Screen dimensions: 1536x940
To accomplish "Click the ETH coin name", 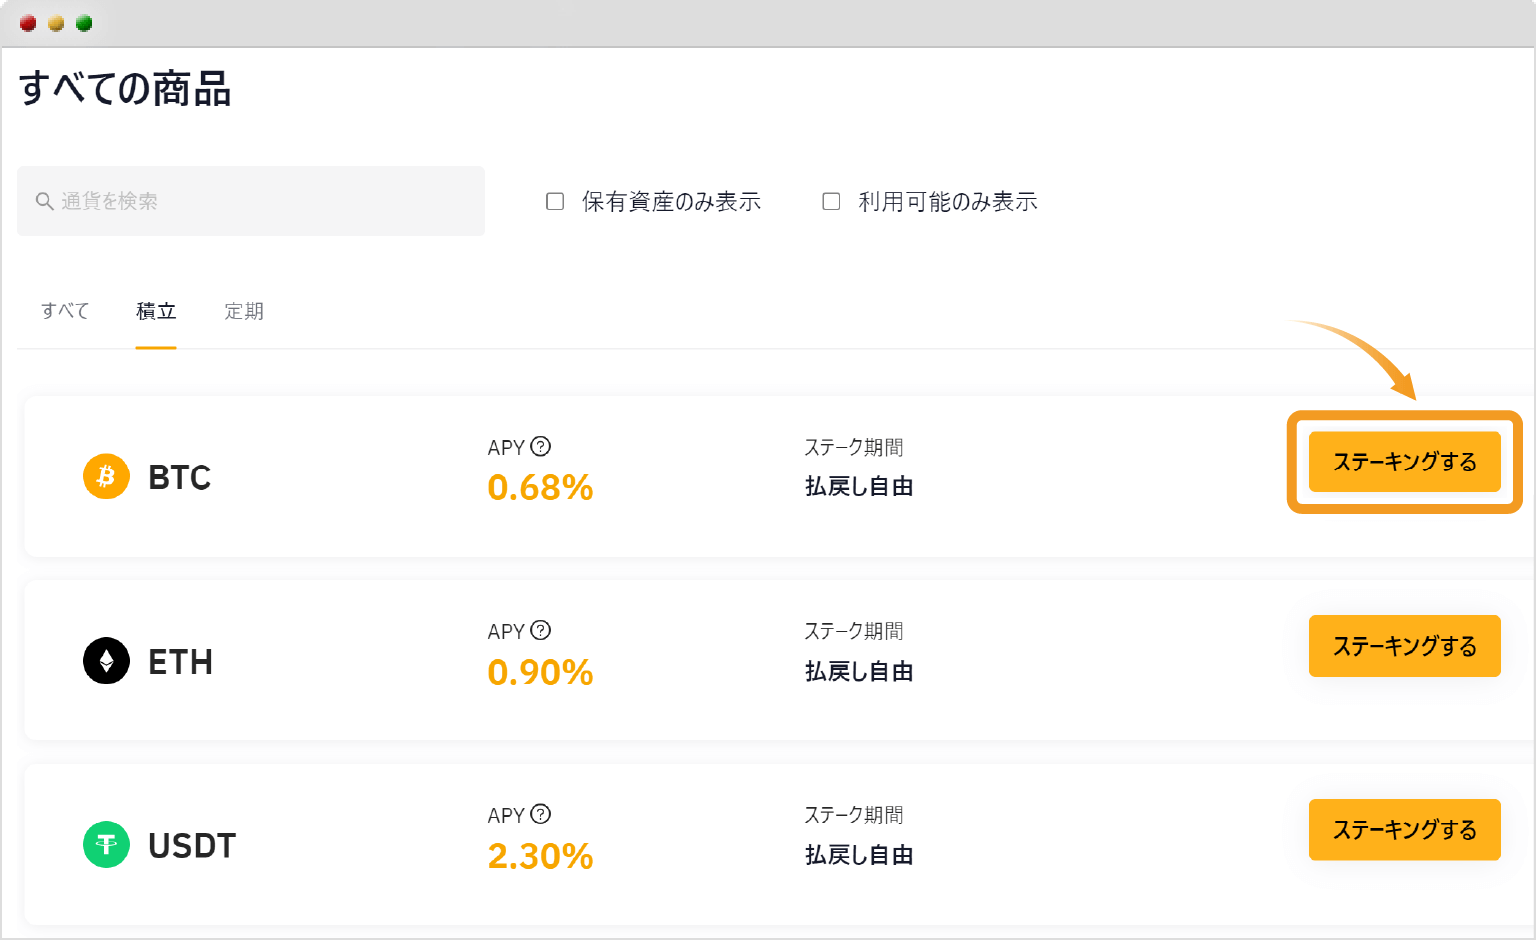I will (181, 662).
